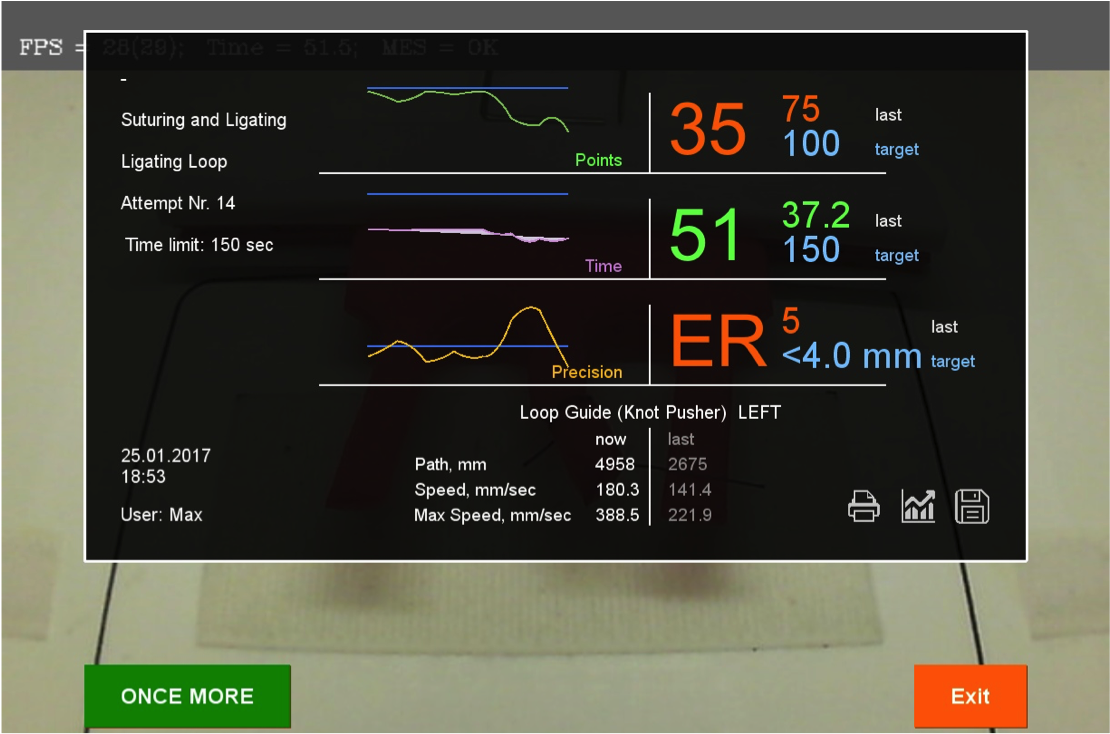Image resolution: width=1110 pixels, height=734 pixels.
Task: Click the orange Exit button
Action: [970, 696]
